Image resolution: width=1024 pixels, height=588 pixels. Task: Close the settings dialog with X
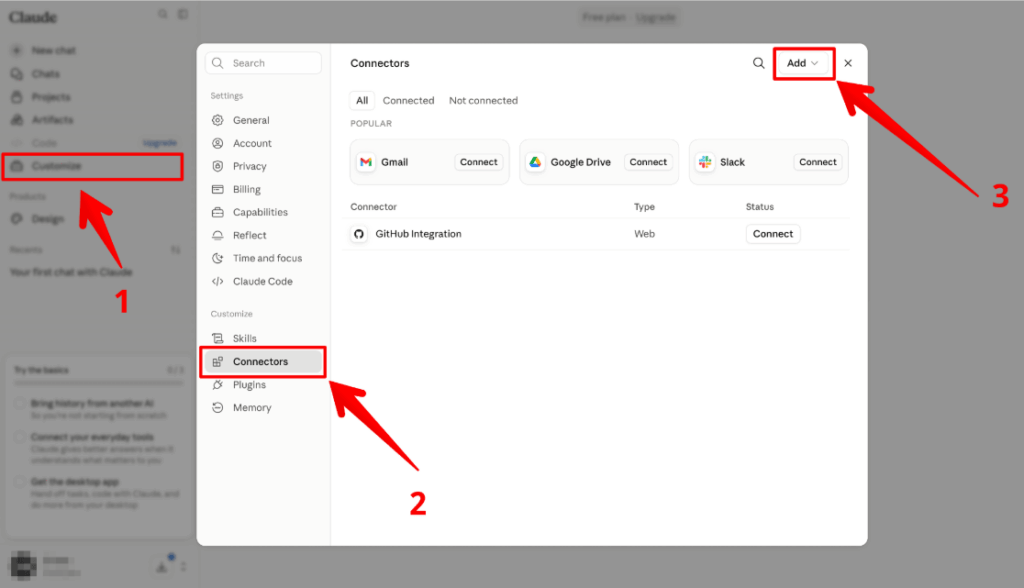(x=848, y=63)
